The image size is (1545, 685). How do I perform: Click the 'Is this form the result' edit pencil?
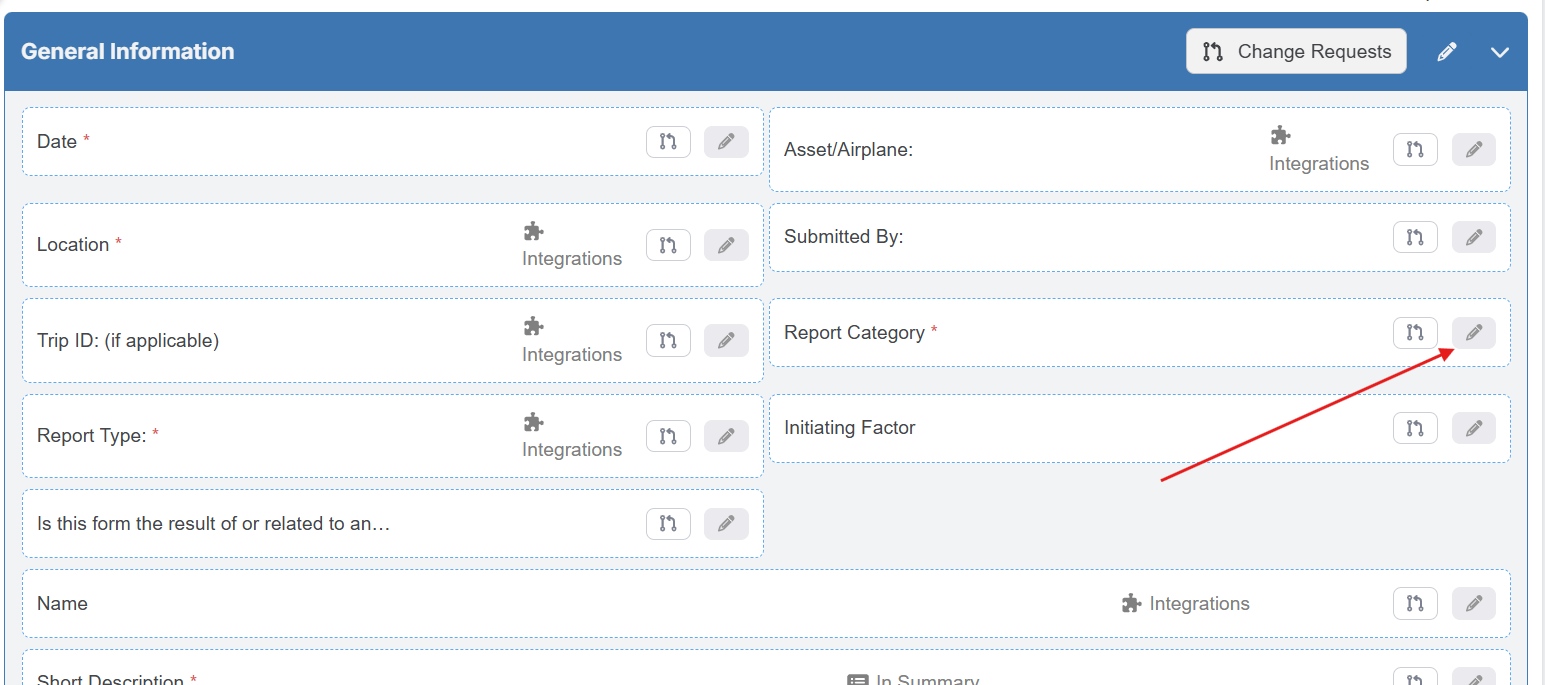point(726,523)
